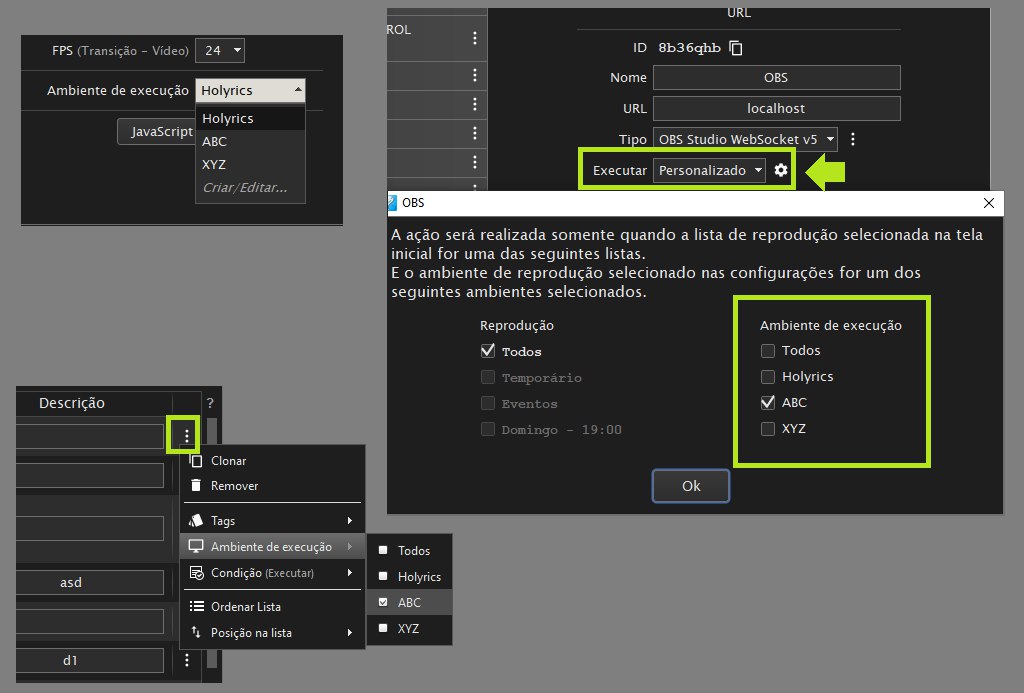Click the question mark help icon
The width and height of the screenshot is (1024, 693).
[210, 403]
